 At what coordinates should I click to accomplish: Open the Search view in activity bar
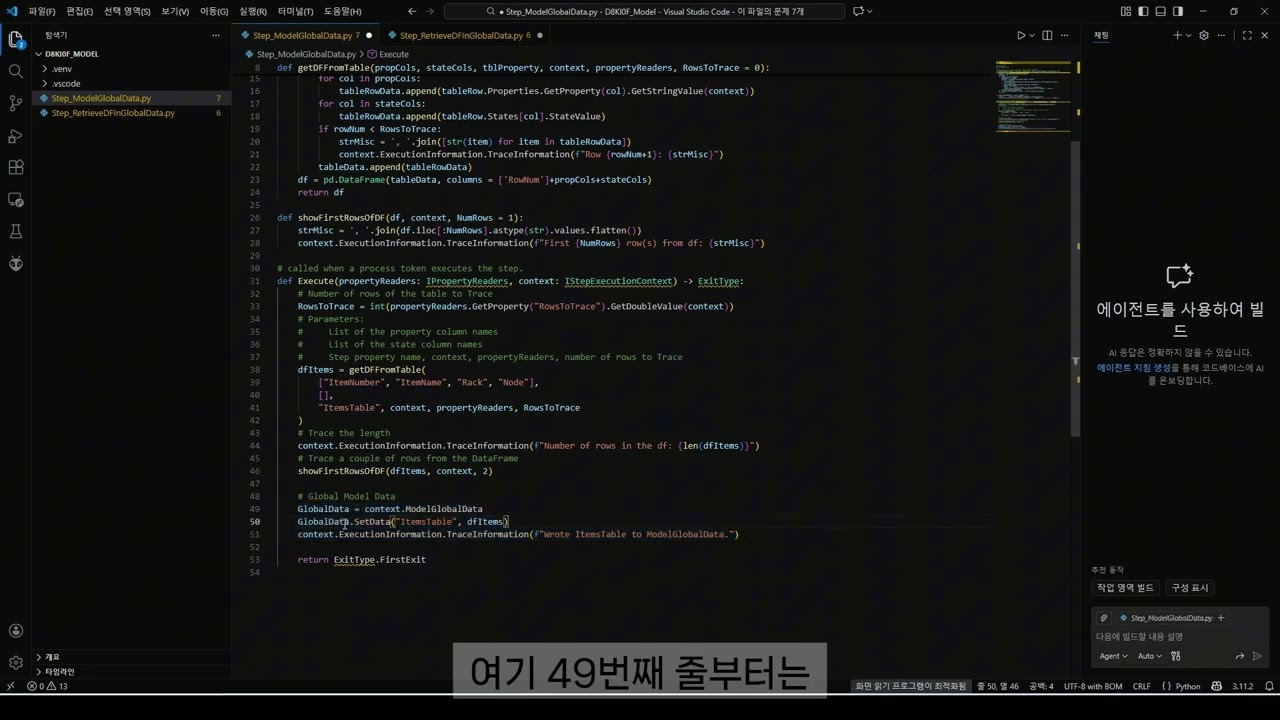pos(15,72)
